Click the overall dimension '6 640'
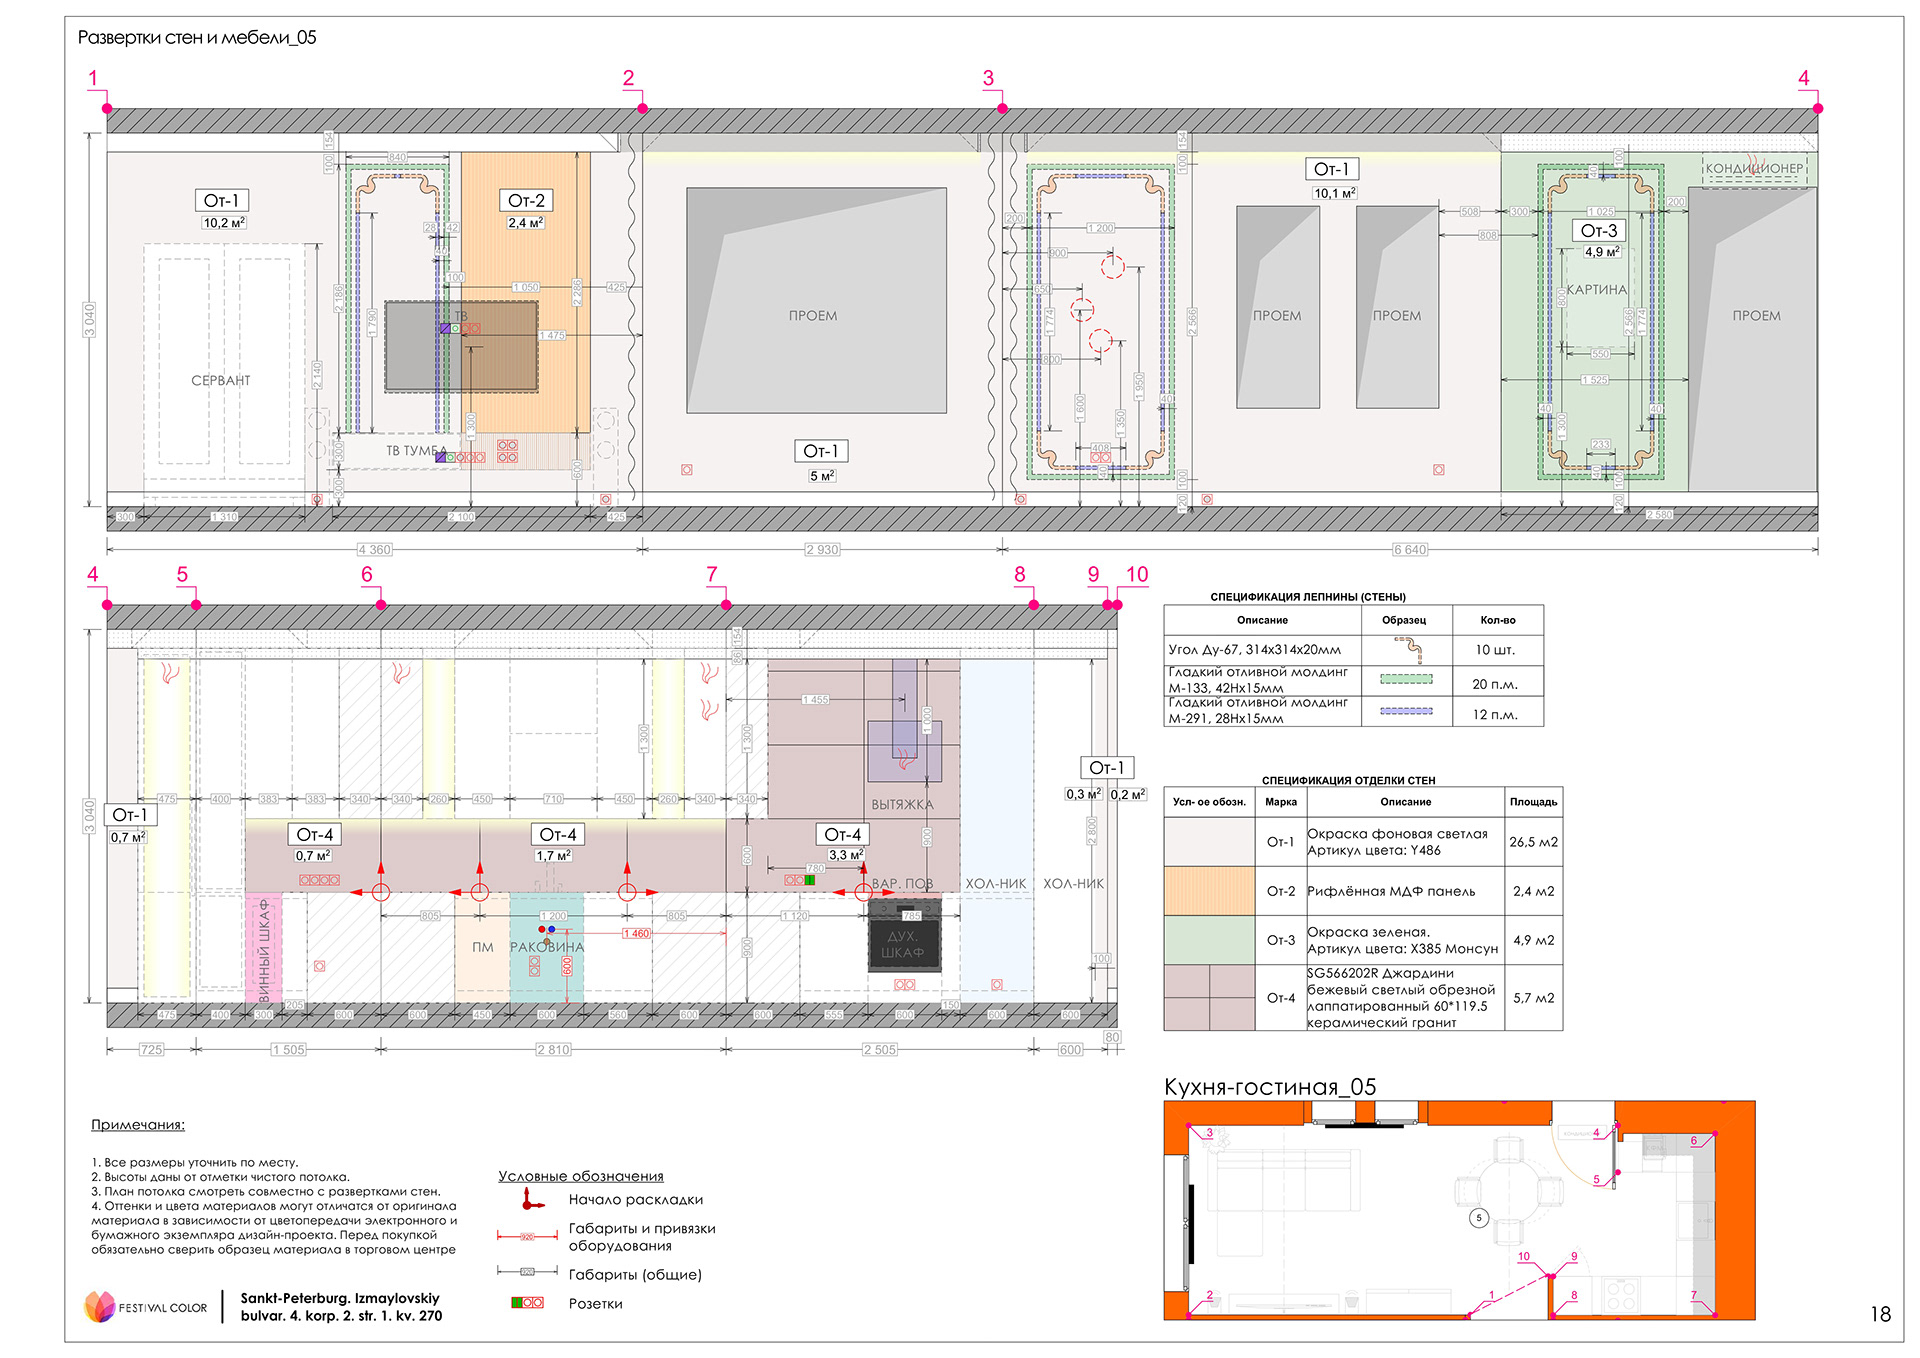 [x=1410, y=550]
